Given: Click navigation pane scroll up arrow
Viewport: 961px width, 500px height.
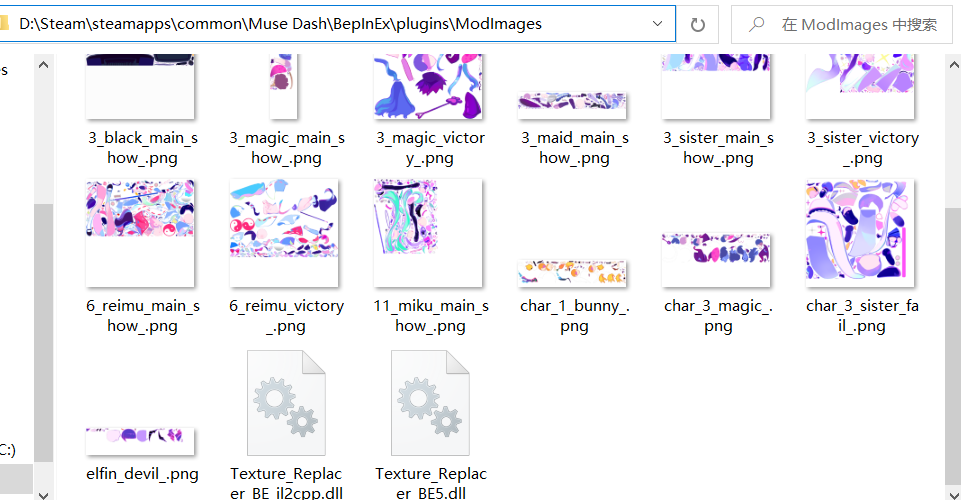Looking at the screenshot, I should 44,64.
